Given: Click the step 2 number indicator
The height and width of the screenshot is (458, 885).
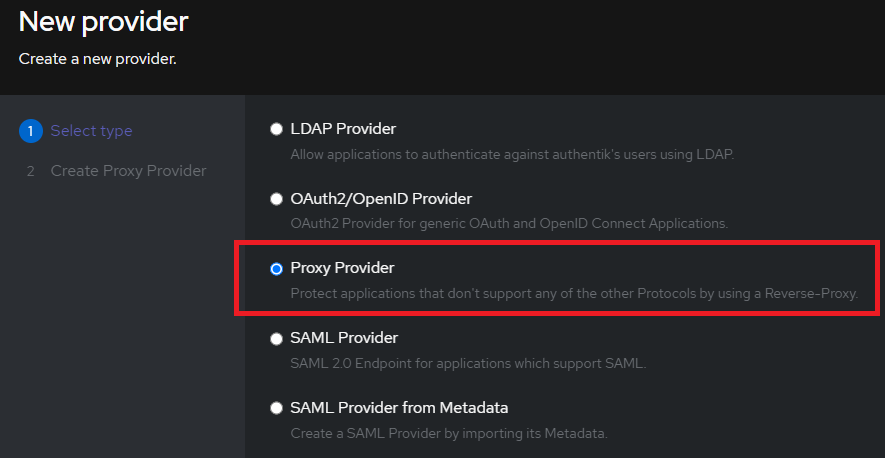Looking at the screenshot, I should [x=30, y=171].
